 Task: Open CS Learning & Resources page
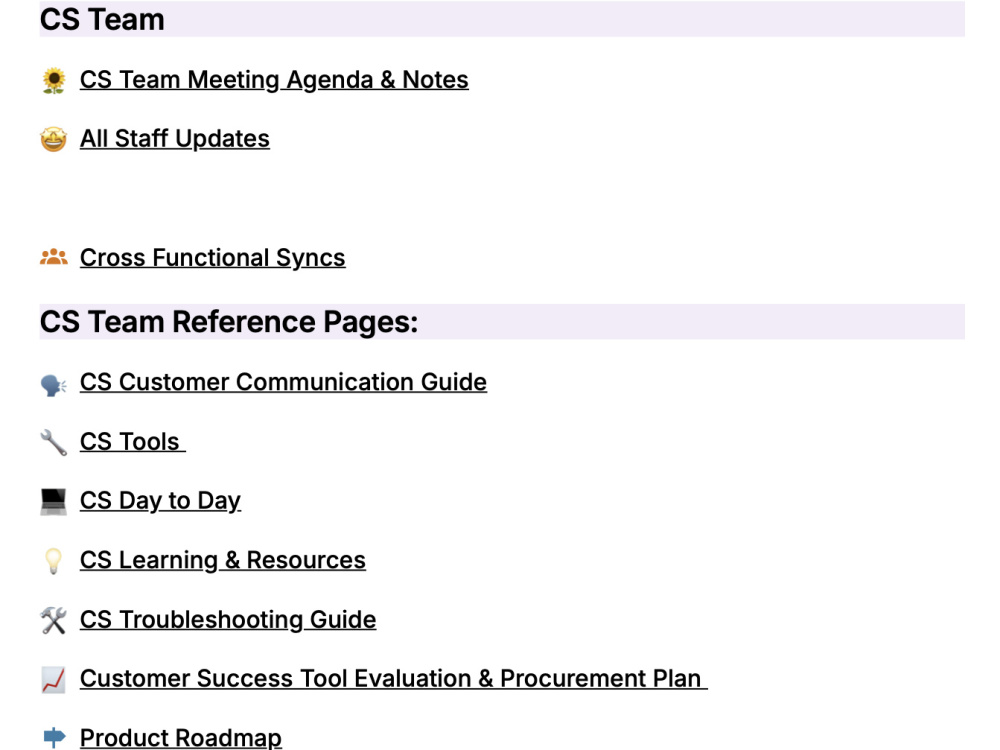[223, 561]
